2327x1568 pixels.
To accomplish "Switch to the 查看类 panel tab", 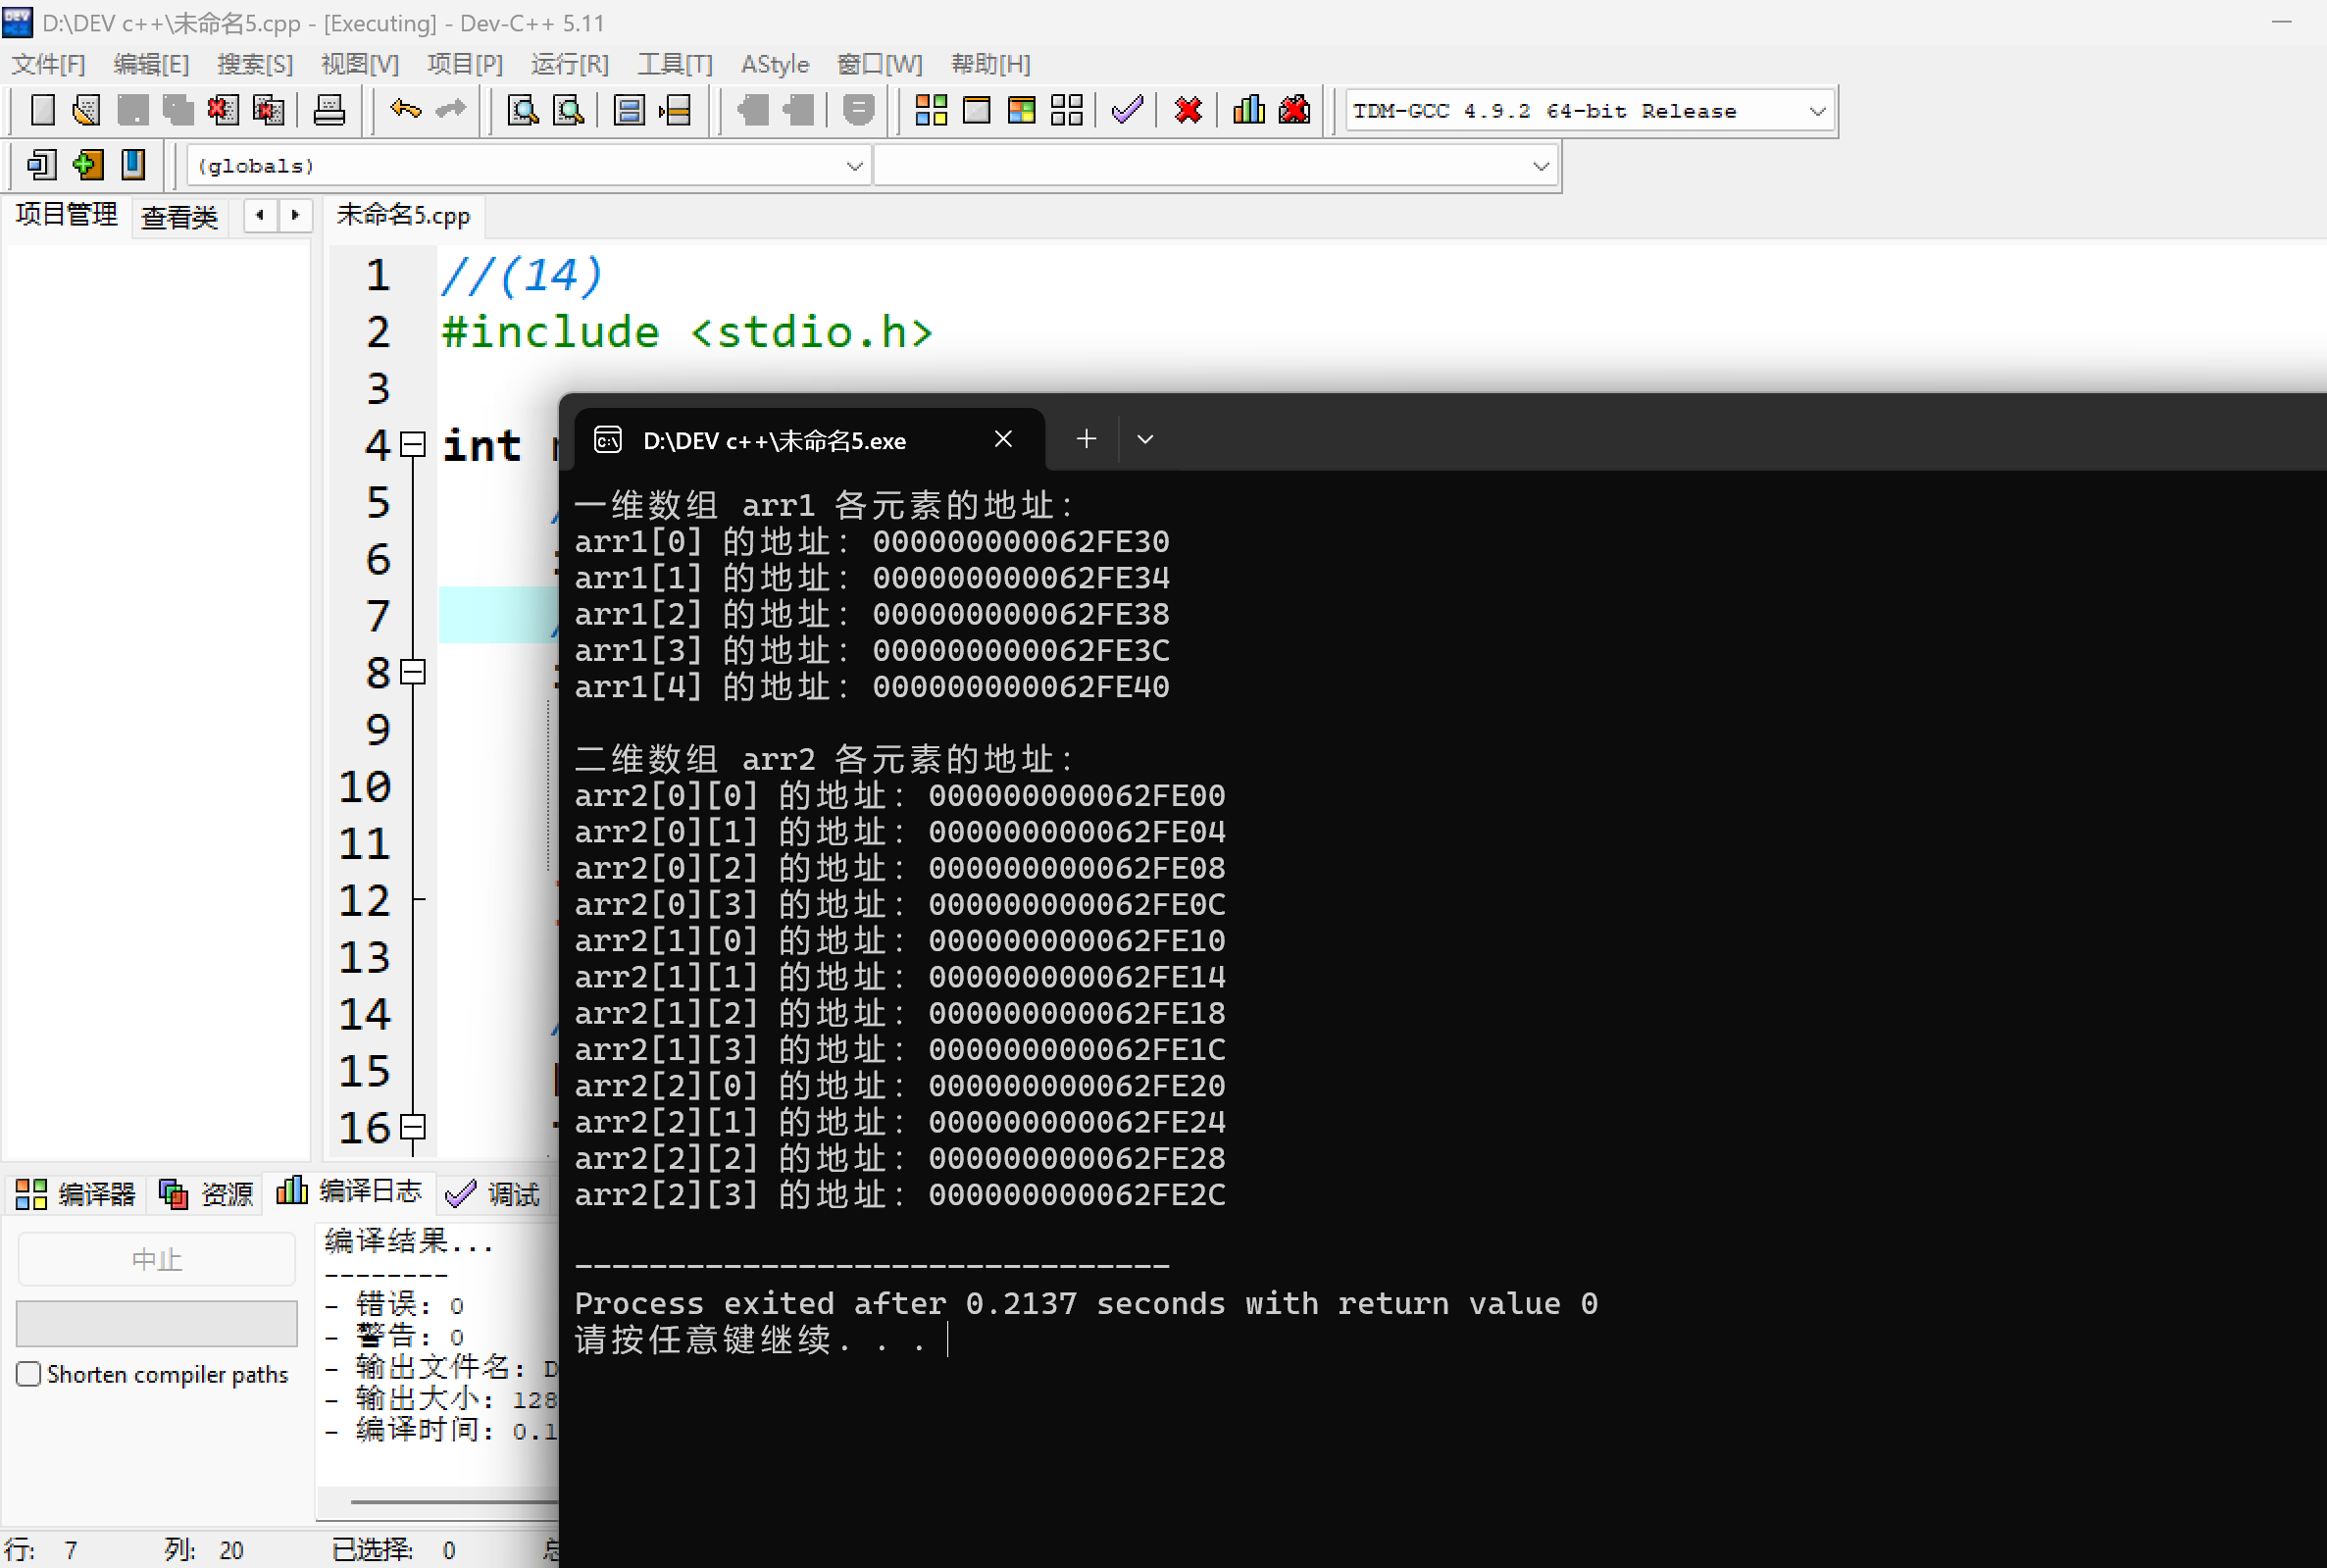I will point(179,216).
